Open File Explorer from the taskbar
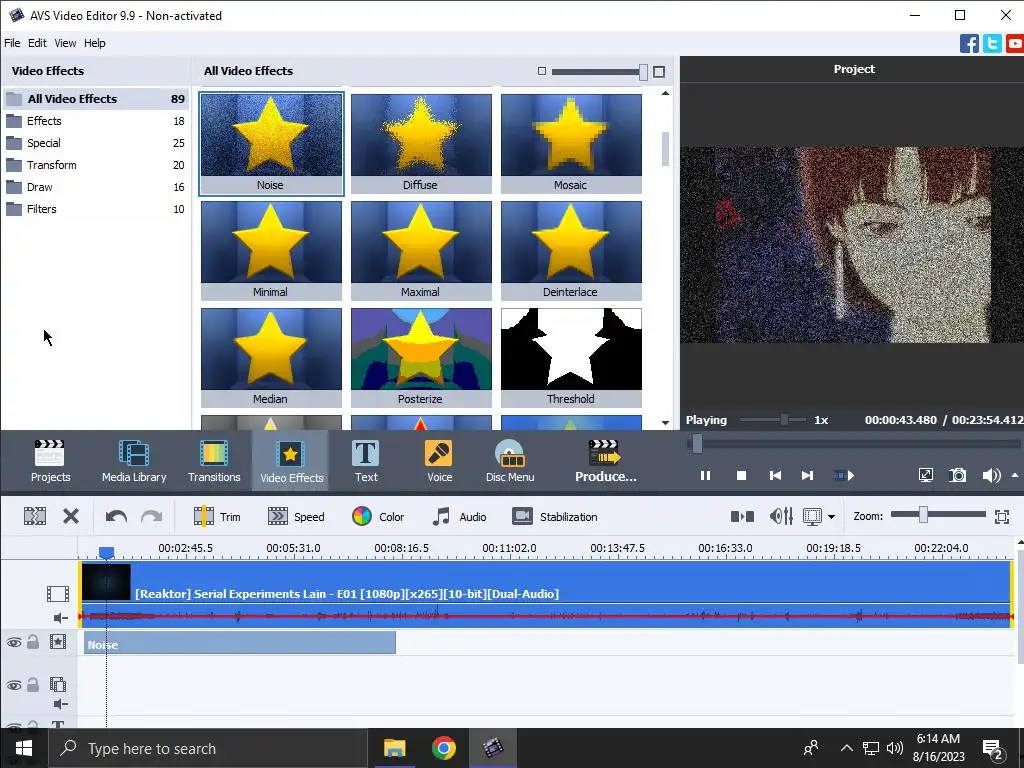The width and height of the screenshot is (1024, 768). point(394,748)
